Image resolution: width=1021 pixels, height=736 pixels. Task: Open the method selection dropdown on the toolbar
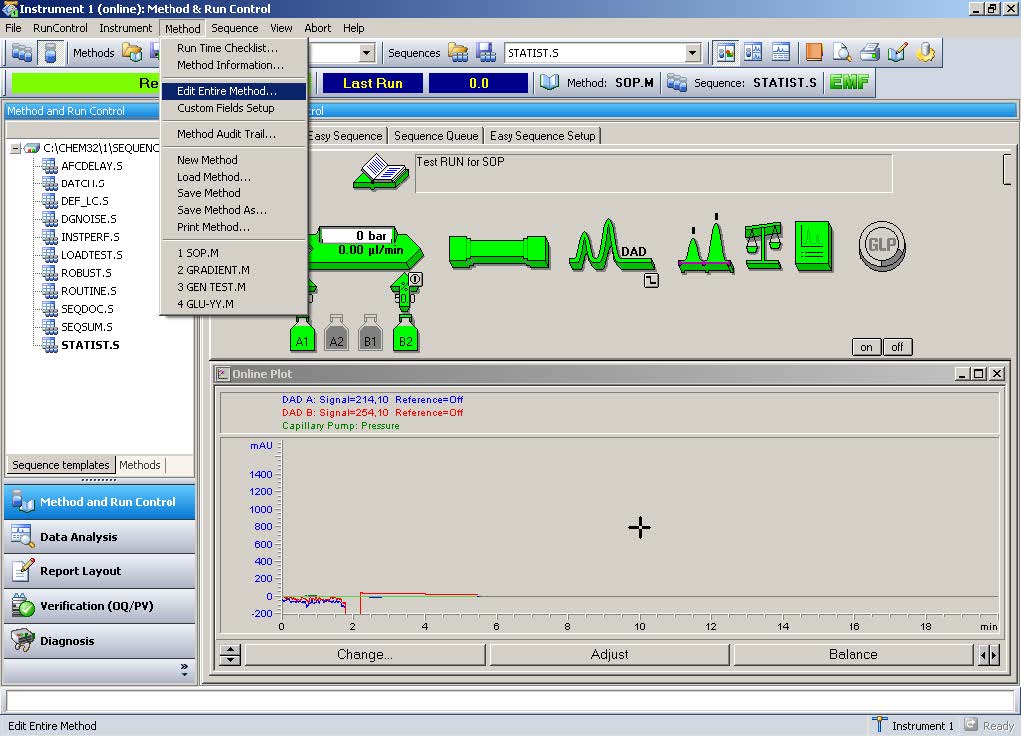coord(367,52)
